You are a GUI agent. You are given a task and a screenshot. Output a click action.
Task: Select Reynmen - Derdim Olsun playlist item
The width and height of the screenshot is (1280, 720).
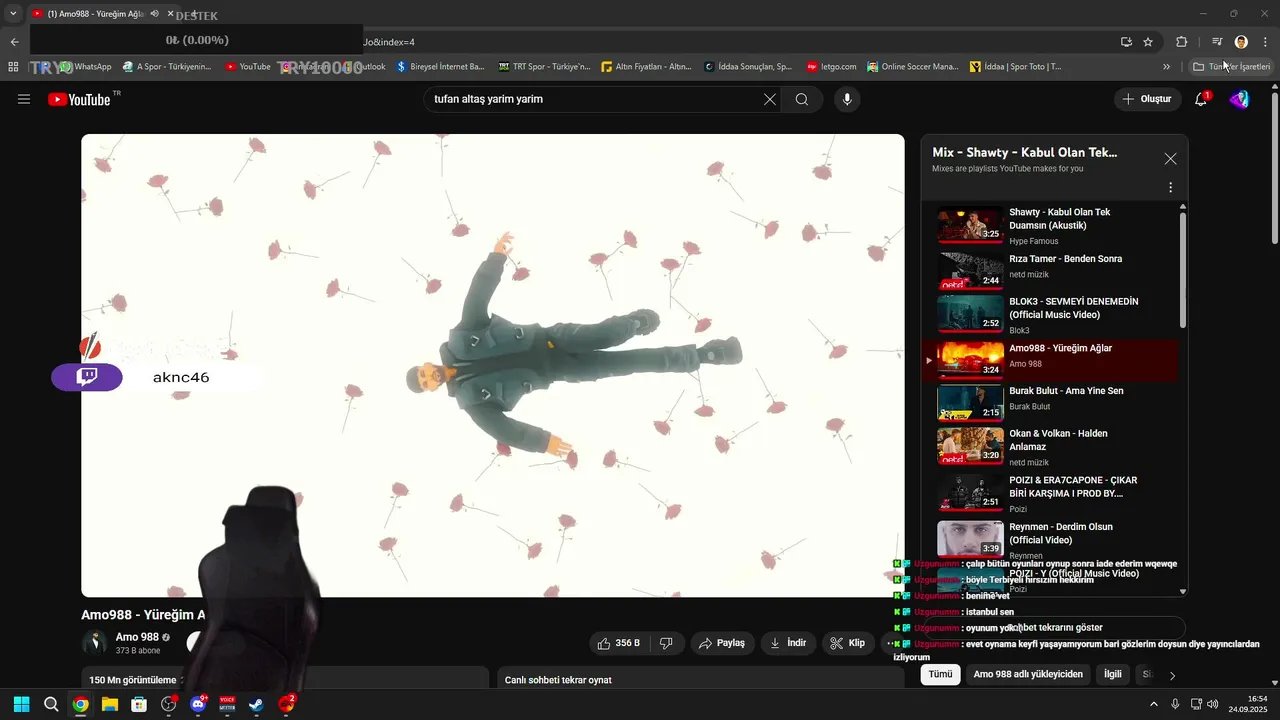tap(1050, 539)
